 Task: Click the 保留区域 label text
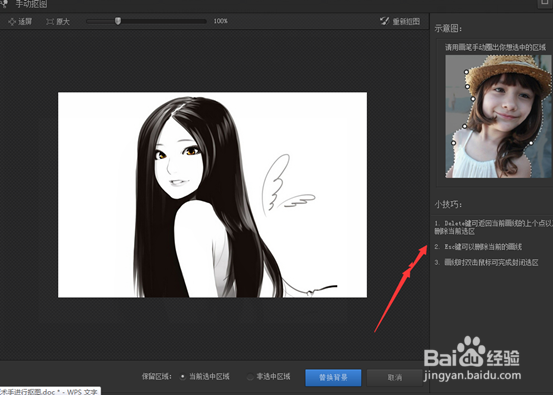(157, 377)
